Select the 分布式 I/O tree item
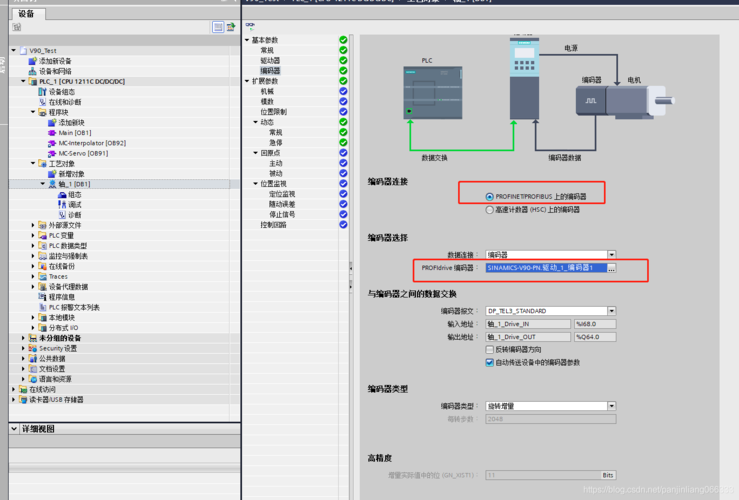This screenshot has width=739, height=500. tap(64, 328)
